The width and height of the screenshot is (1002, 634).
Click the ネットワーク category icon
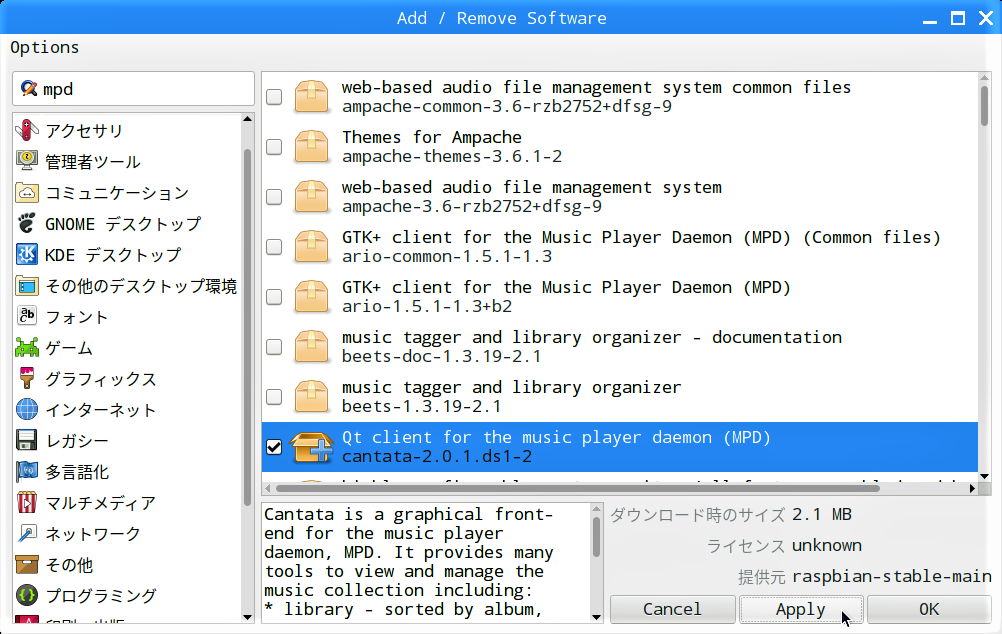point(26,534)
